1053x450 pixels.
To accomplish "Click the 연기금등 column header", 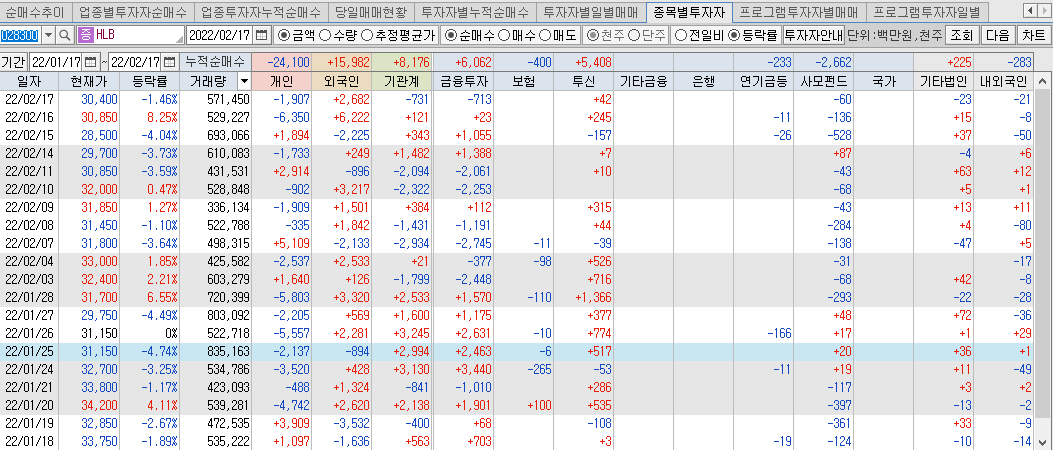I will pos(764,82).
